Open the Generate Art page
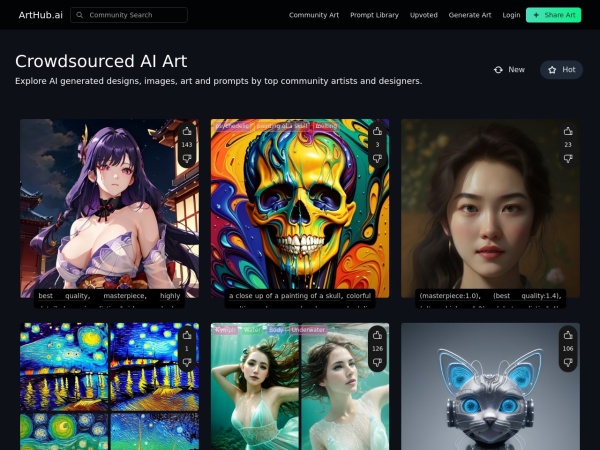 click(x=470, y=15)
